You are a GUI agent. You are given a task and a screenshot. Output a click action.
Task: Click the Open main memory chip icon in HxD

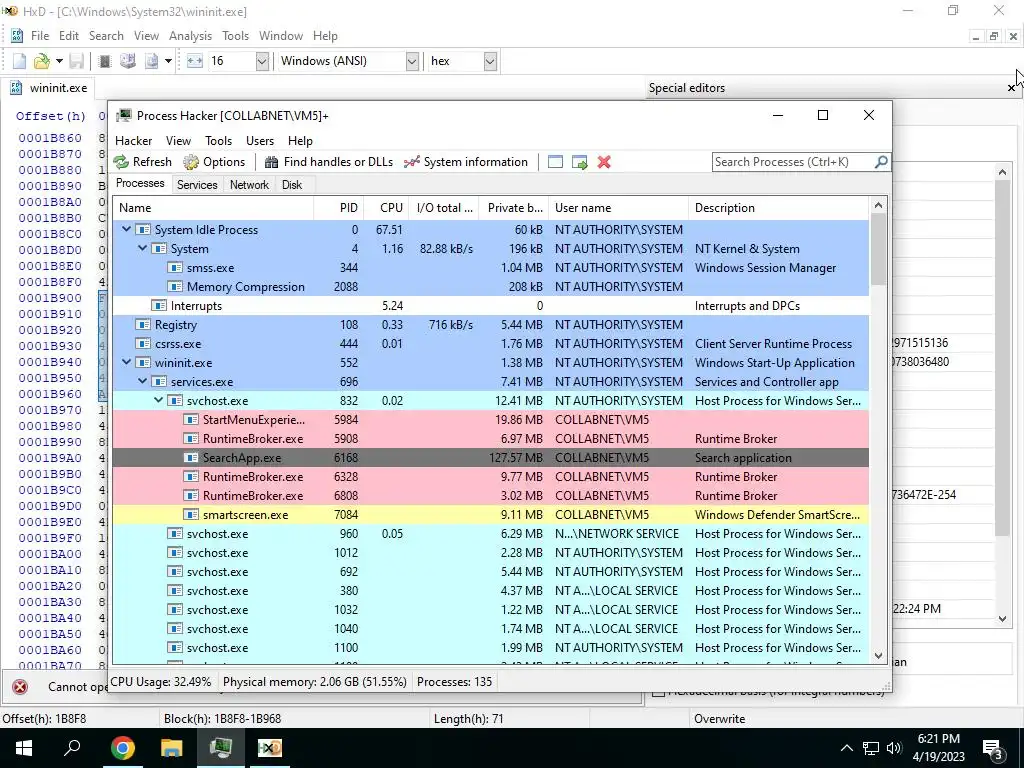(104, 61)
